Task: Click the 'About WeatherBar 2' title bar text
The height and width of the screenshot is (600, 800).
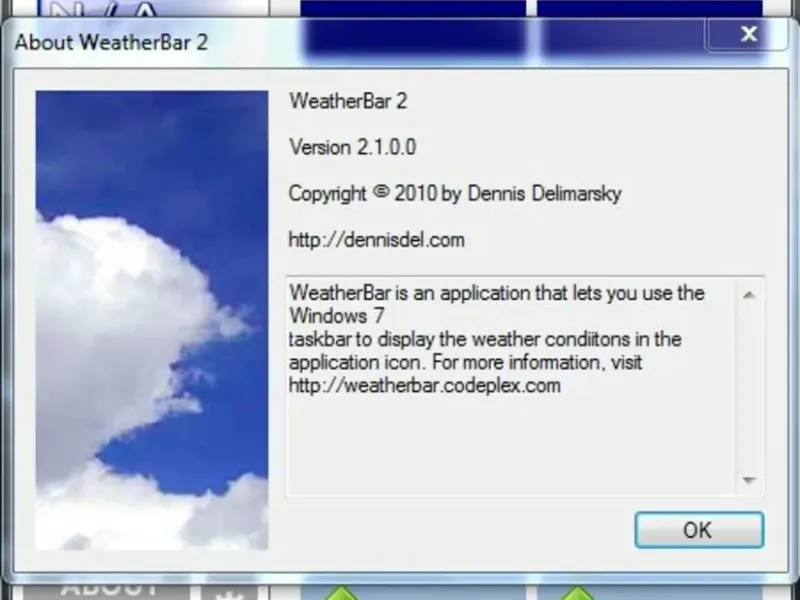Action: (x=111, y=42)
